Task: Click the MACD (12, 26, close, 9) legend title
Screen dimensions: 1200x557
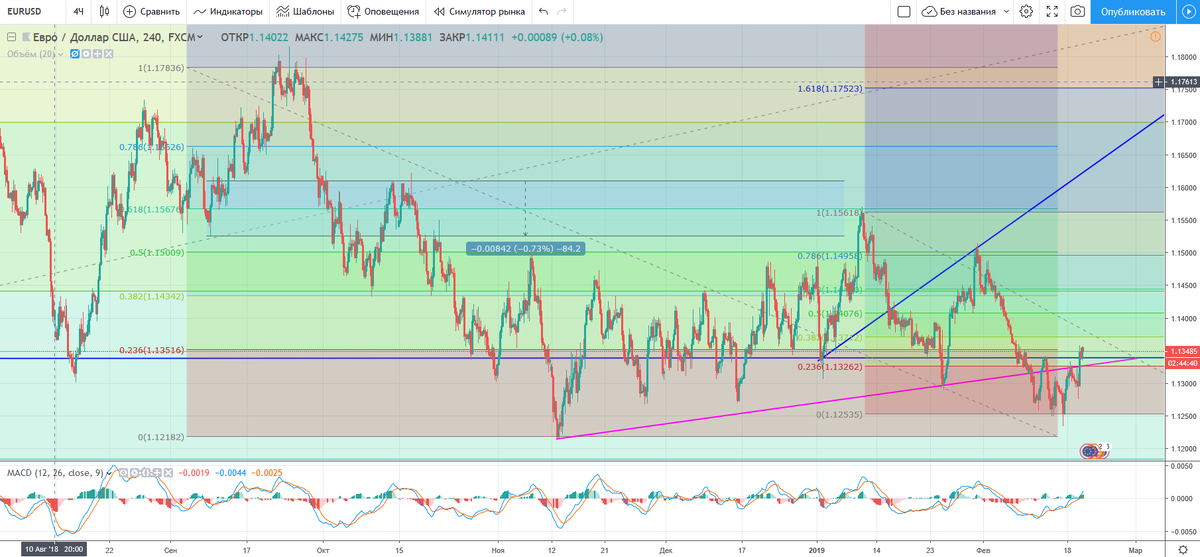Action: click(54, 472)
